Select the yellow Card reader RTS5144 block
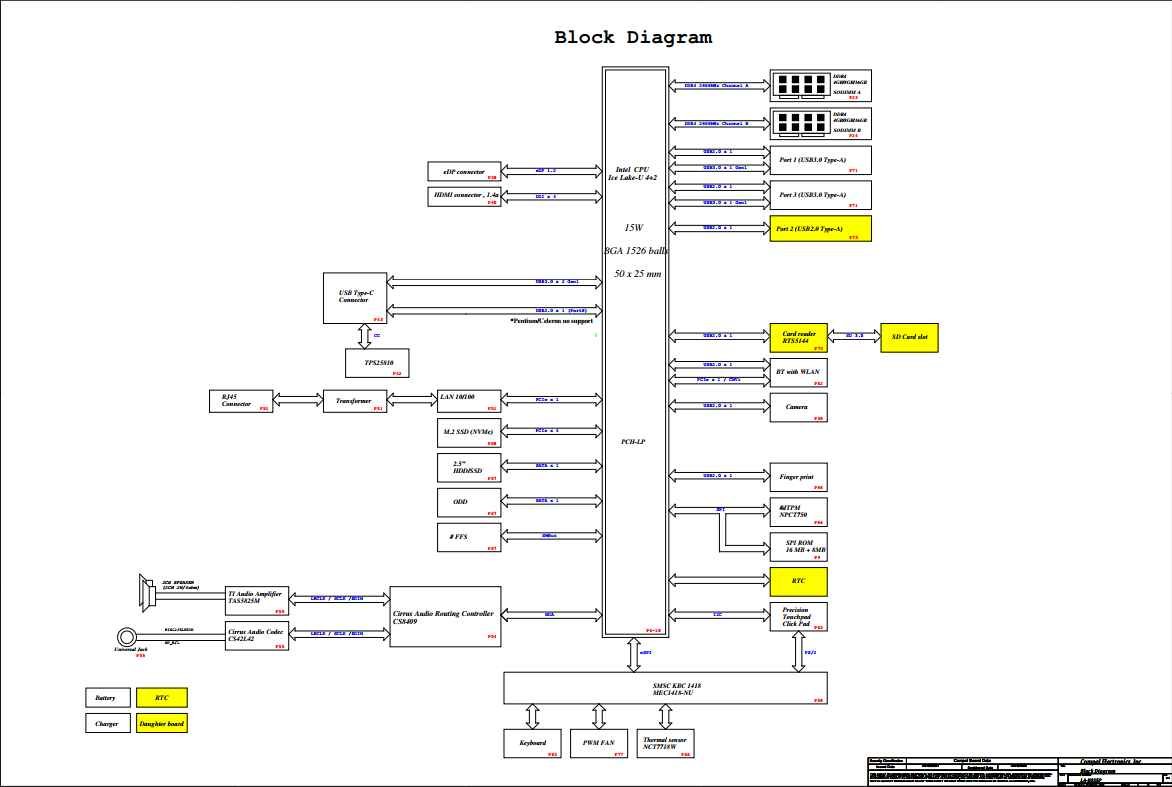 pyautogui.click(x=798, y=338)
